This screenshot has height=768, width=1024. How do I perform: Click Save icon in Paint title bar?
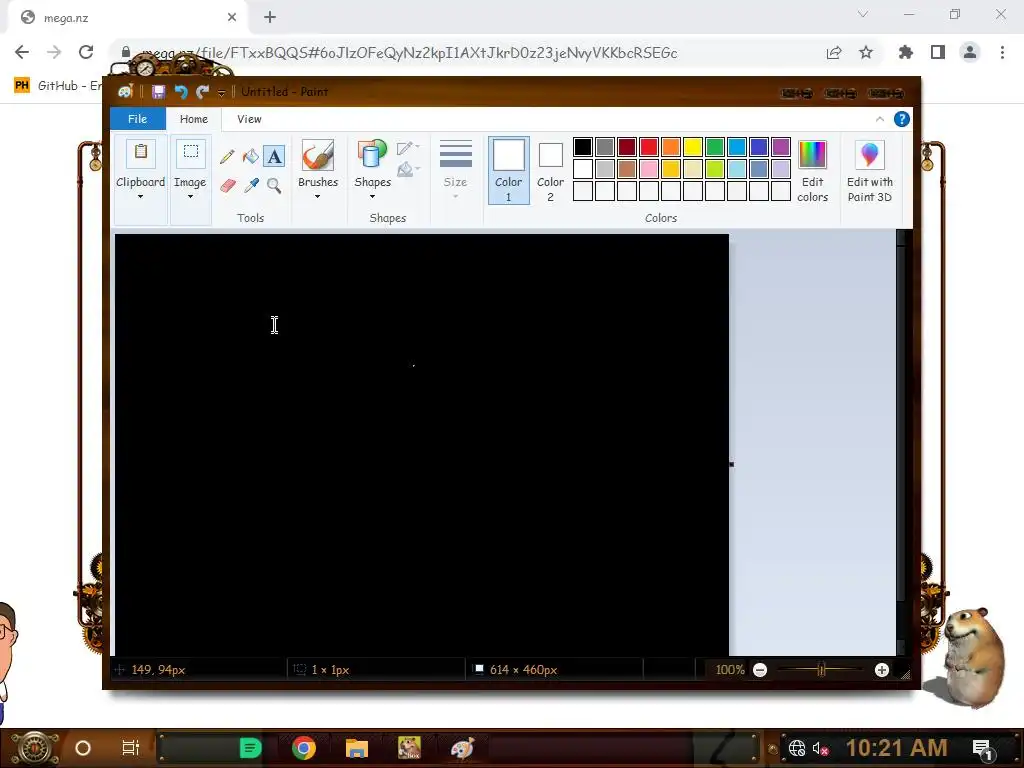(x=158, y=92)
